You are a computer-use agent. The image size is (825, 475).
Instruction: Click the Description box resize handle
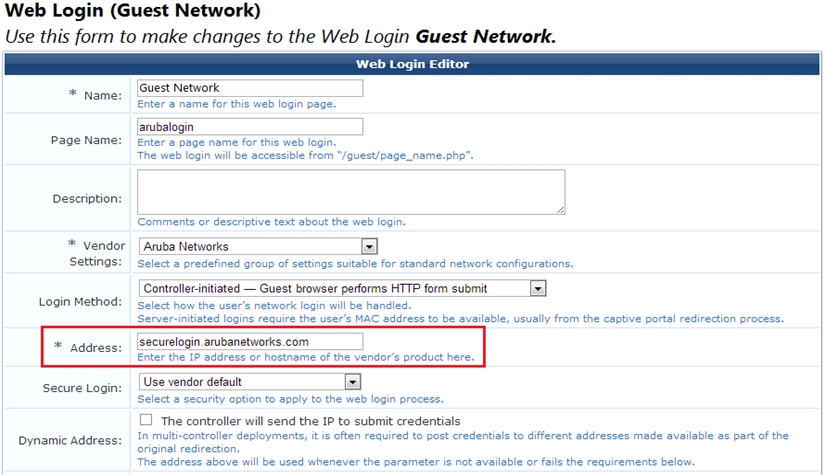coord(560,209)
